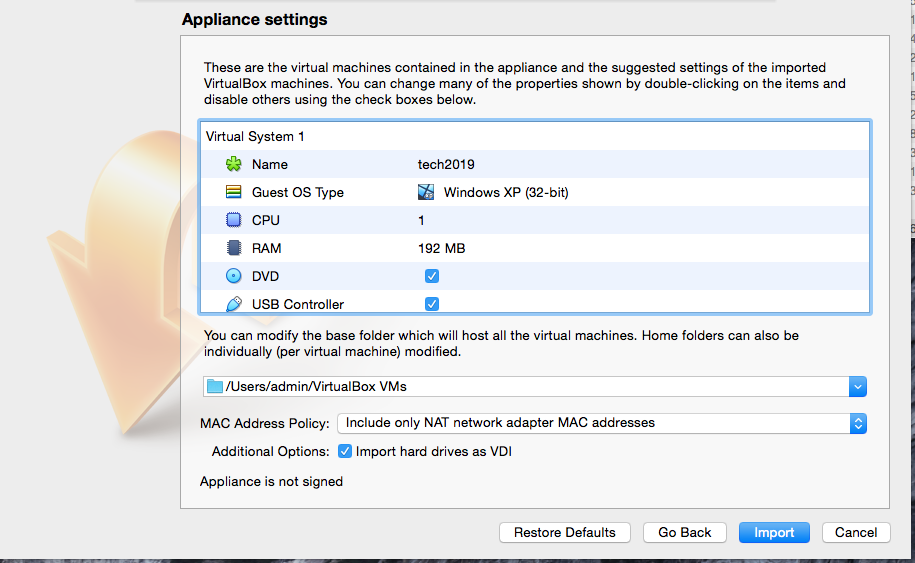Screen dimensions: 915x563
Task: Click the Appliance settings heading
Action: (x=254, y=19)
